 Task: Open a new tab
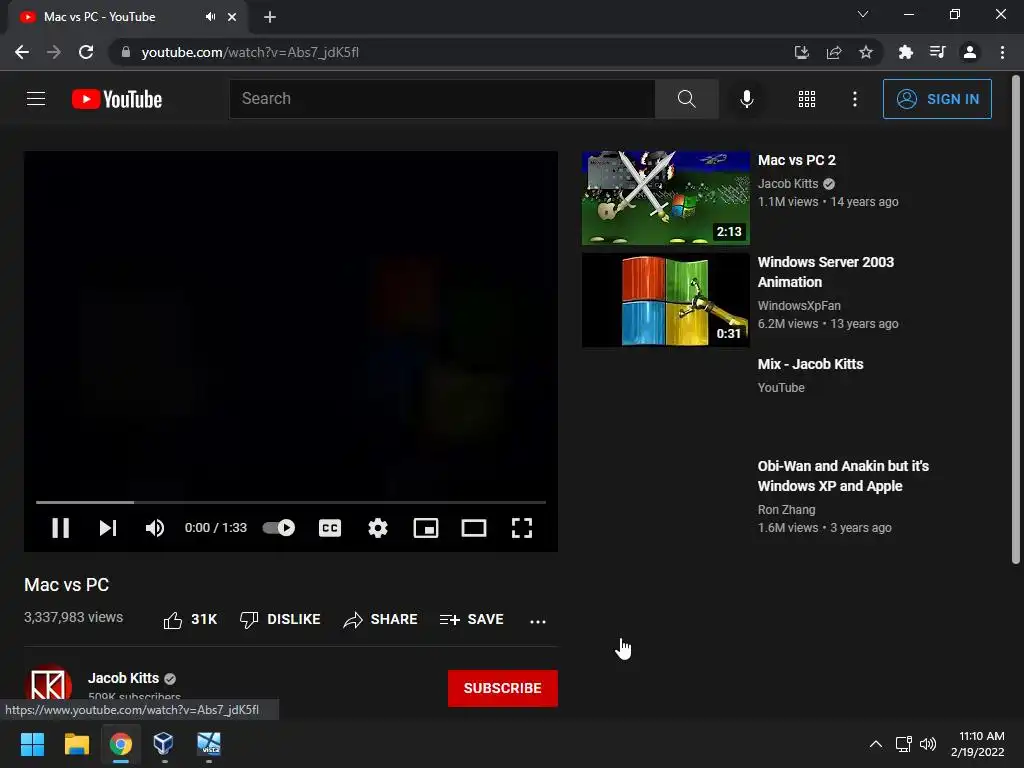point(270,17)
